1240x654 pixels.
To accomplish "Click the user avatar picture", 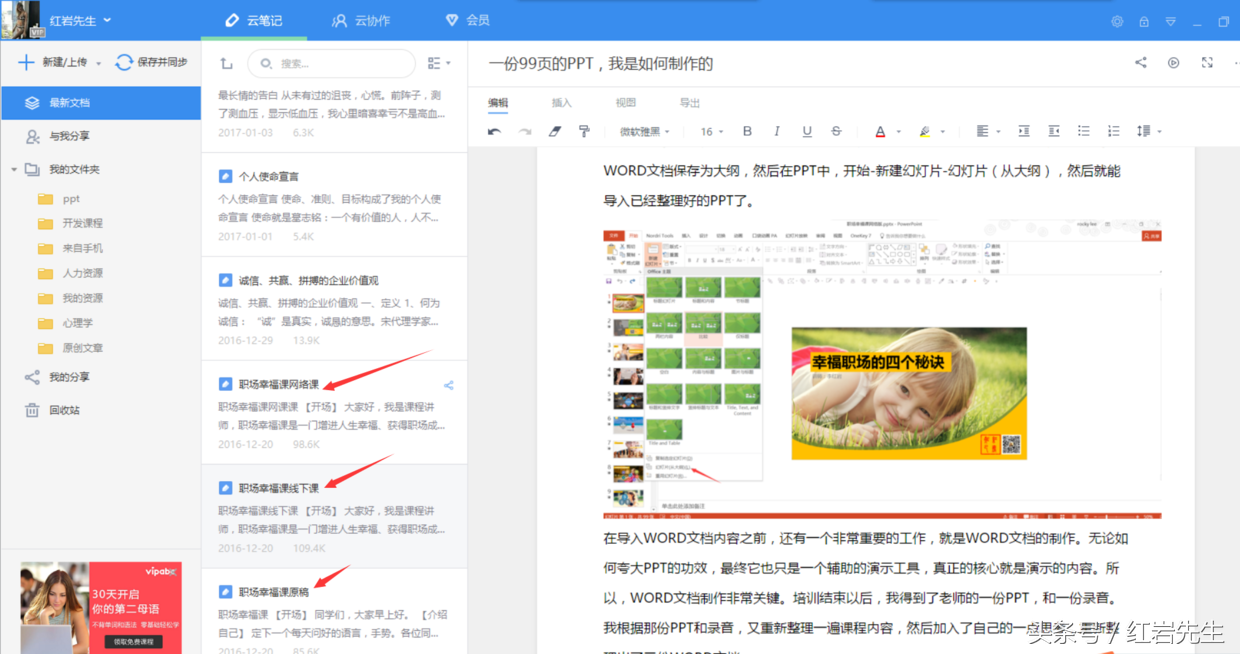I will click(21, 20).
